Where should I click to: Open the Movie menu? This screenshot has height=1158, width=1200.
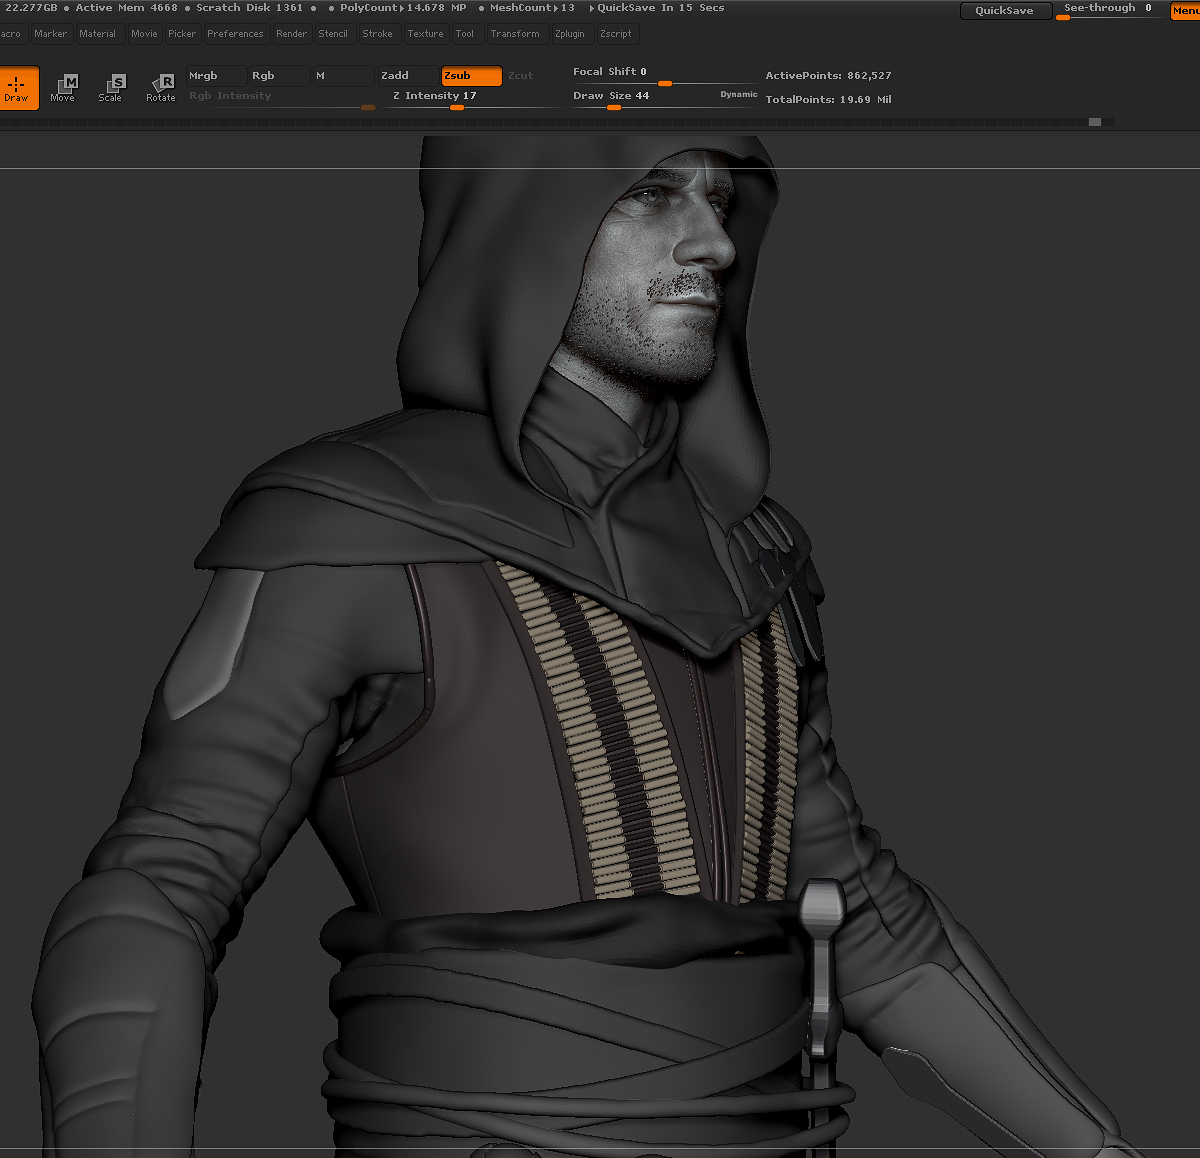(144, 34)
